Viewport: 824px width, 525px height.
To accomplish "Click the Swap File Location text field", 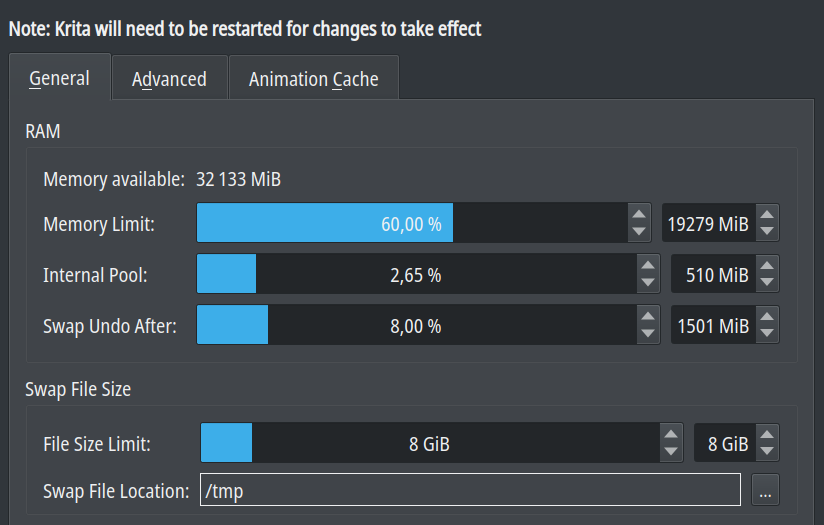I will [470, 490].
